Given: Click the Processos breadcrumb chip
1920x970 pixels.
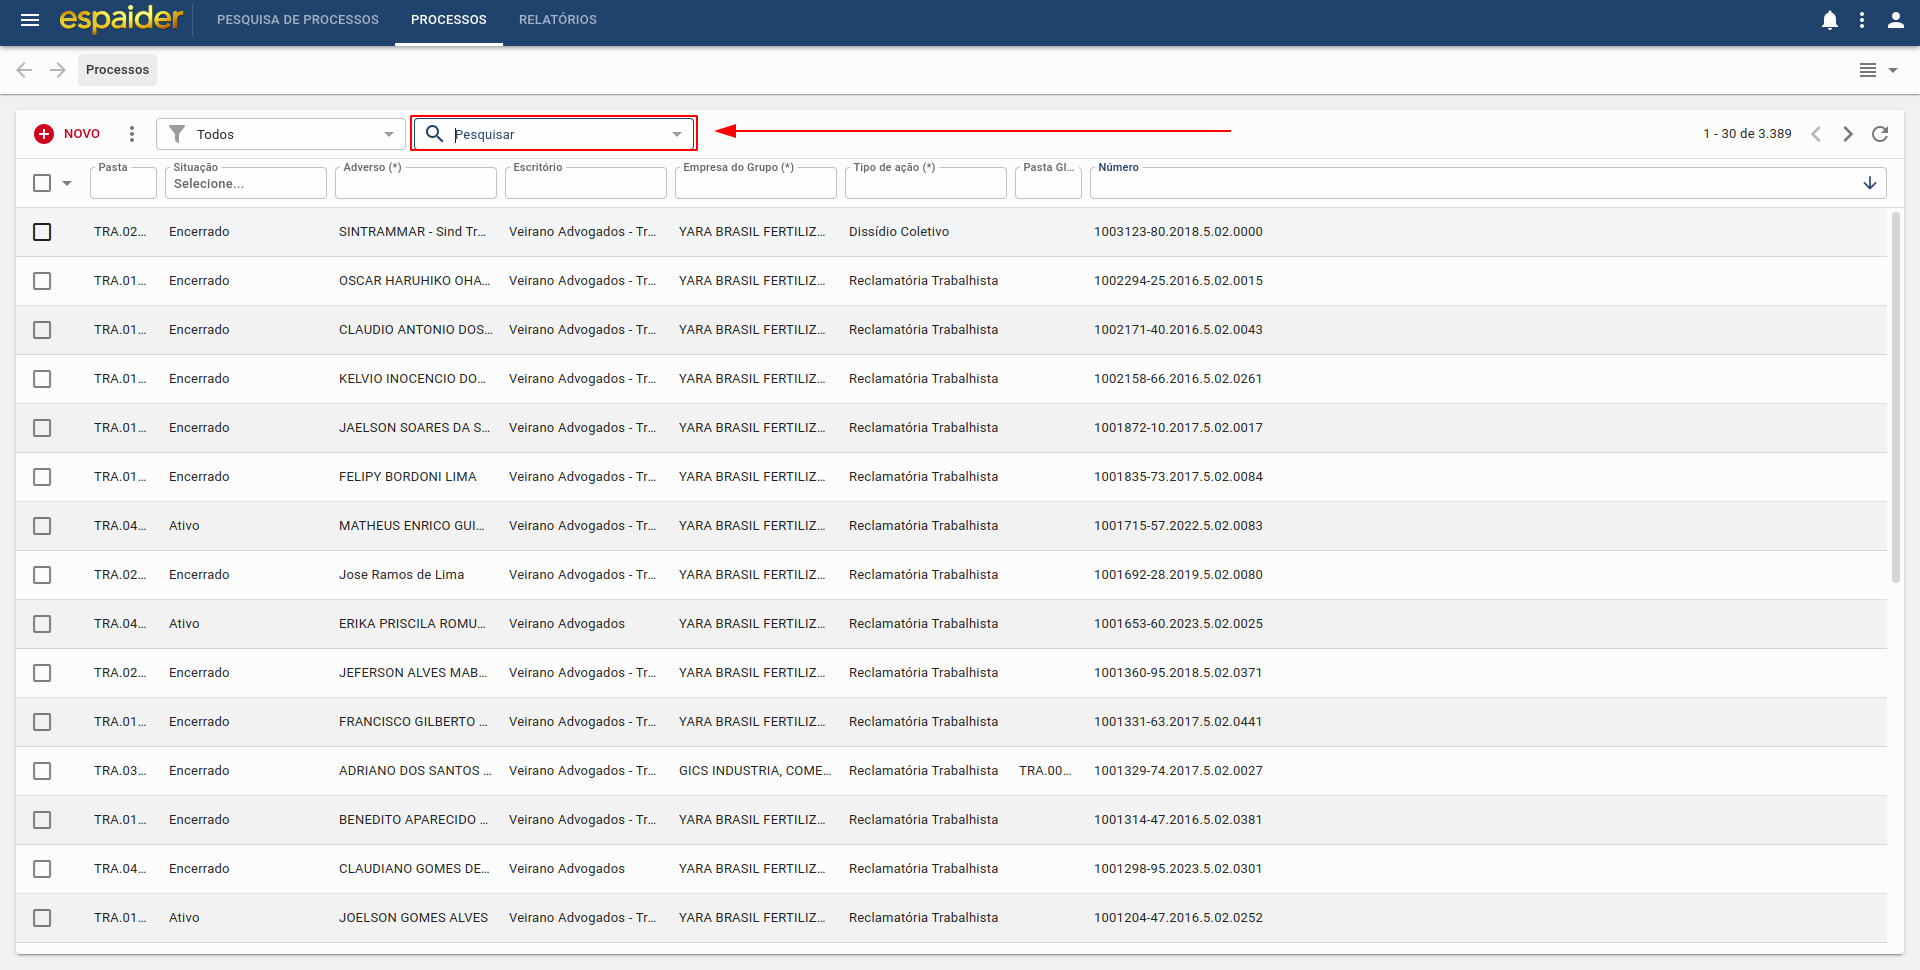Looking at the screenshot, I should click(x=117, y=70).
